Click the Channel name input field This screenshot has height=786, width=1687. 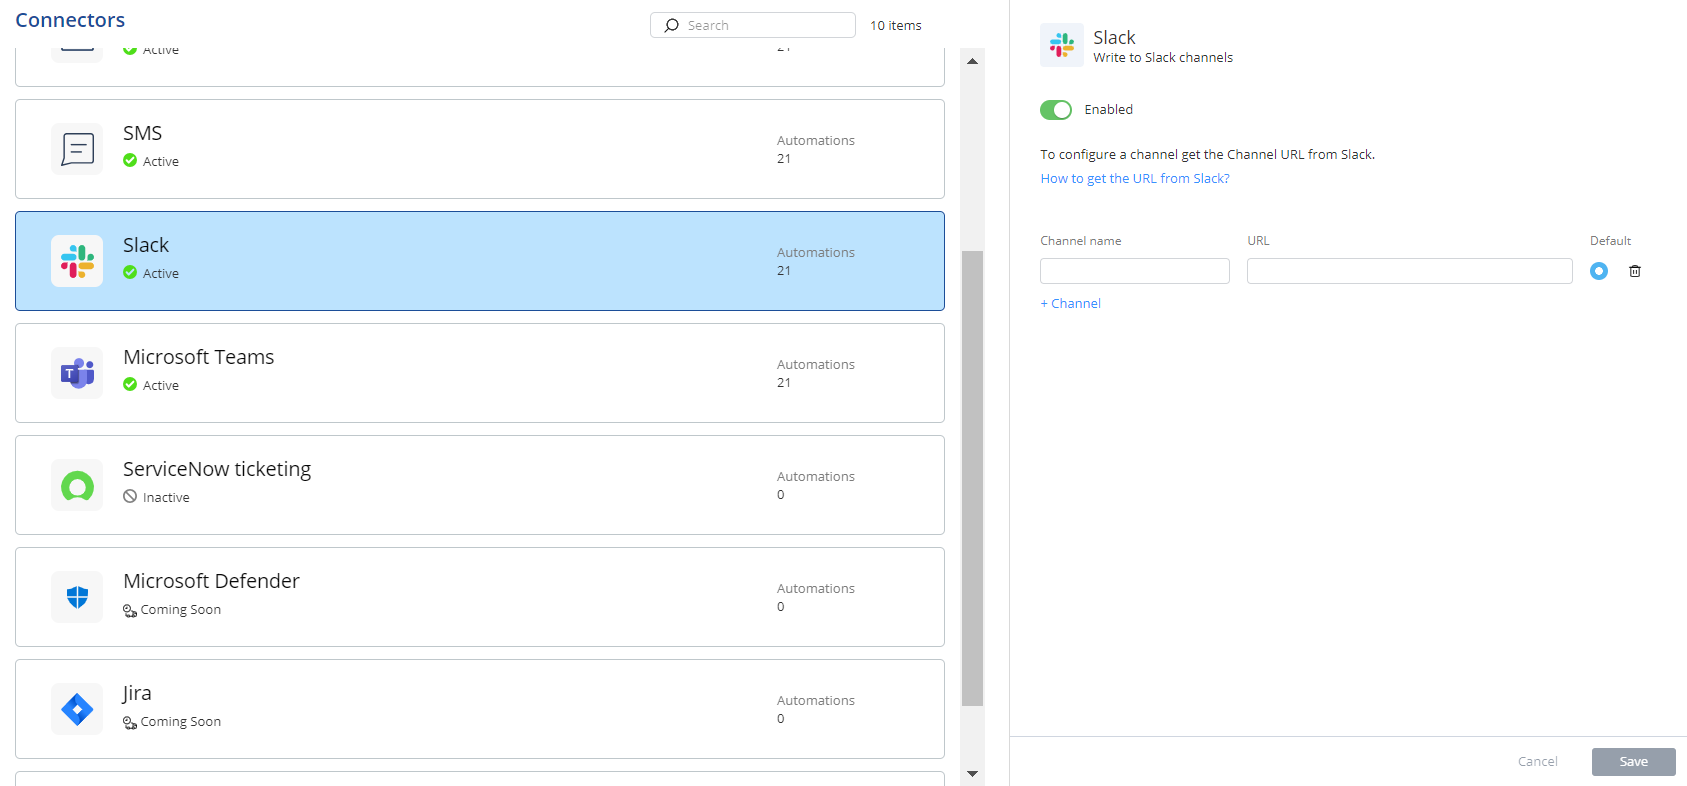[x=1135, y=271]
